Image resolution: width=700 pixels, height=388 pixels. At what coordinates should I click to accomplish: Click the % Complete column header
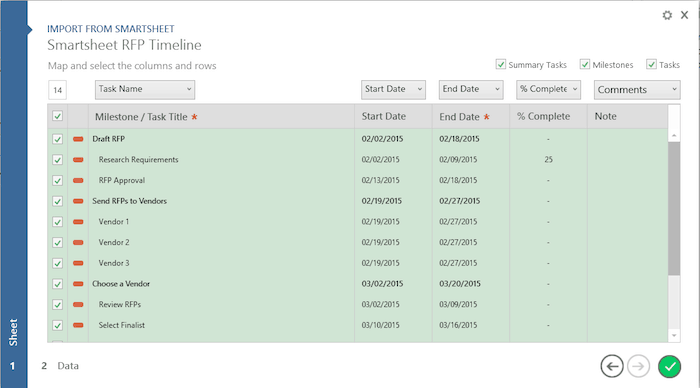(x=549, y=117)
